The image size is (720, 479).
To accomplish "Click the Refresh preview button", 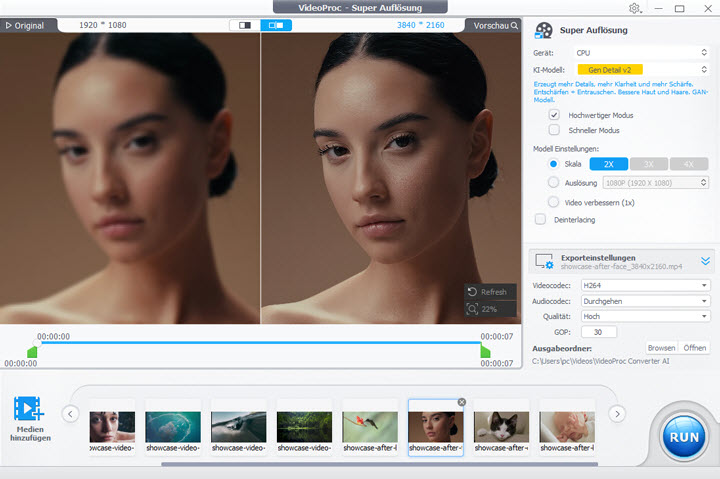I will coord(490,292).
